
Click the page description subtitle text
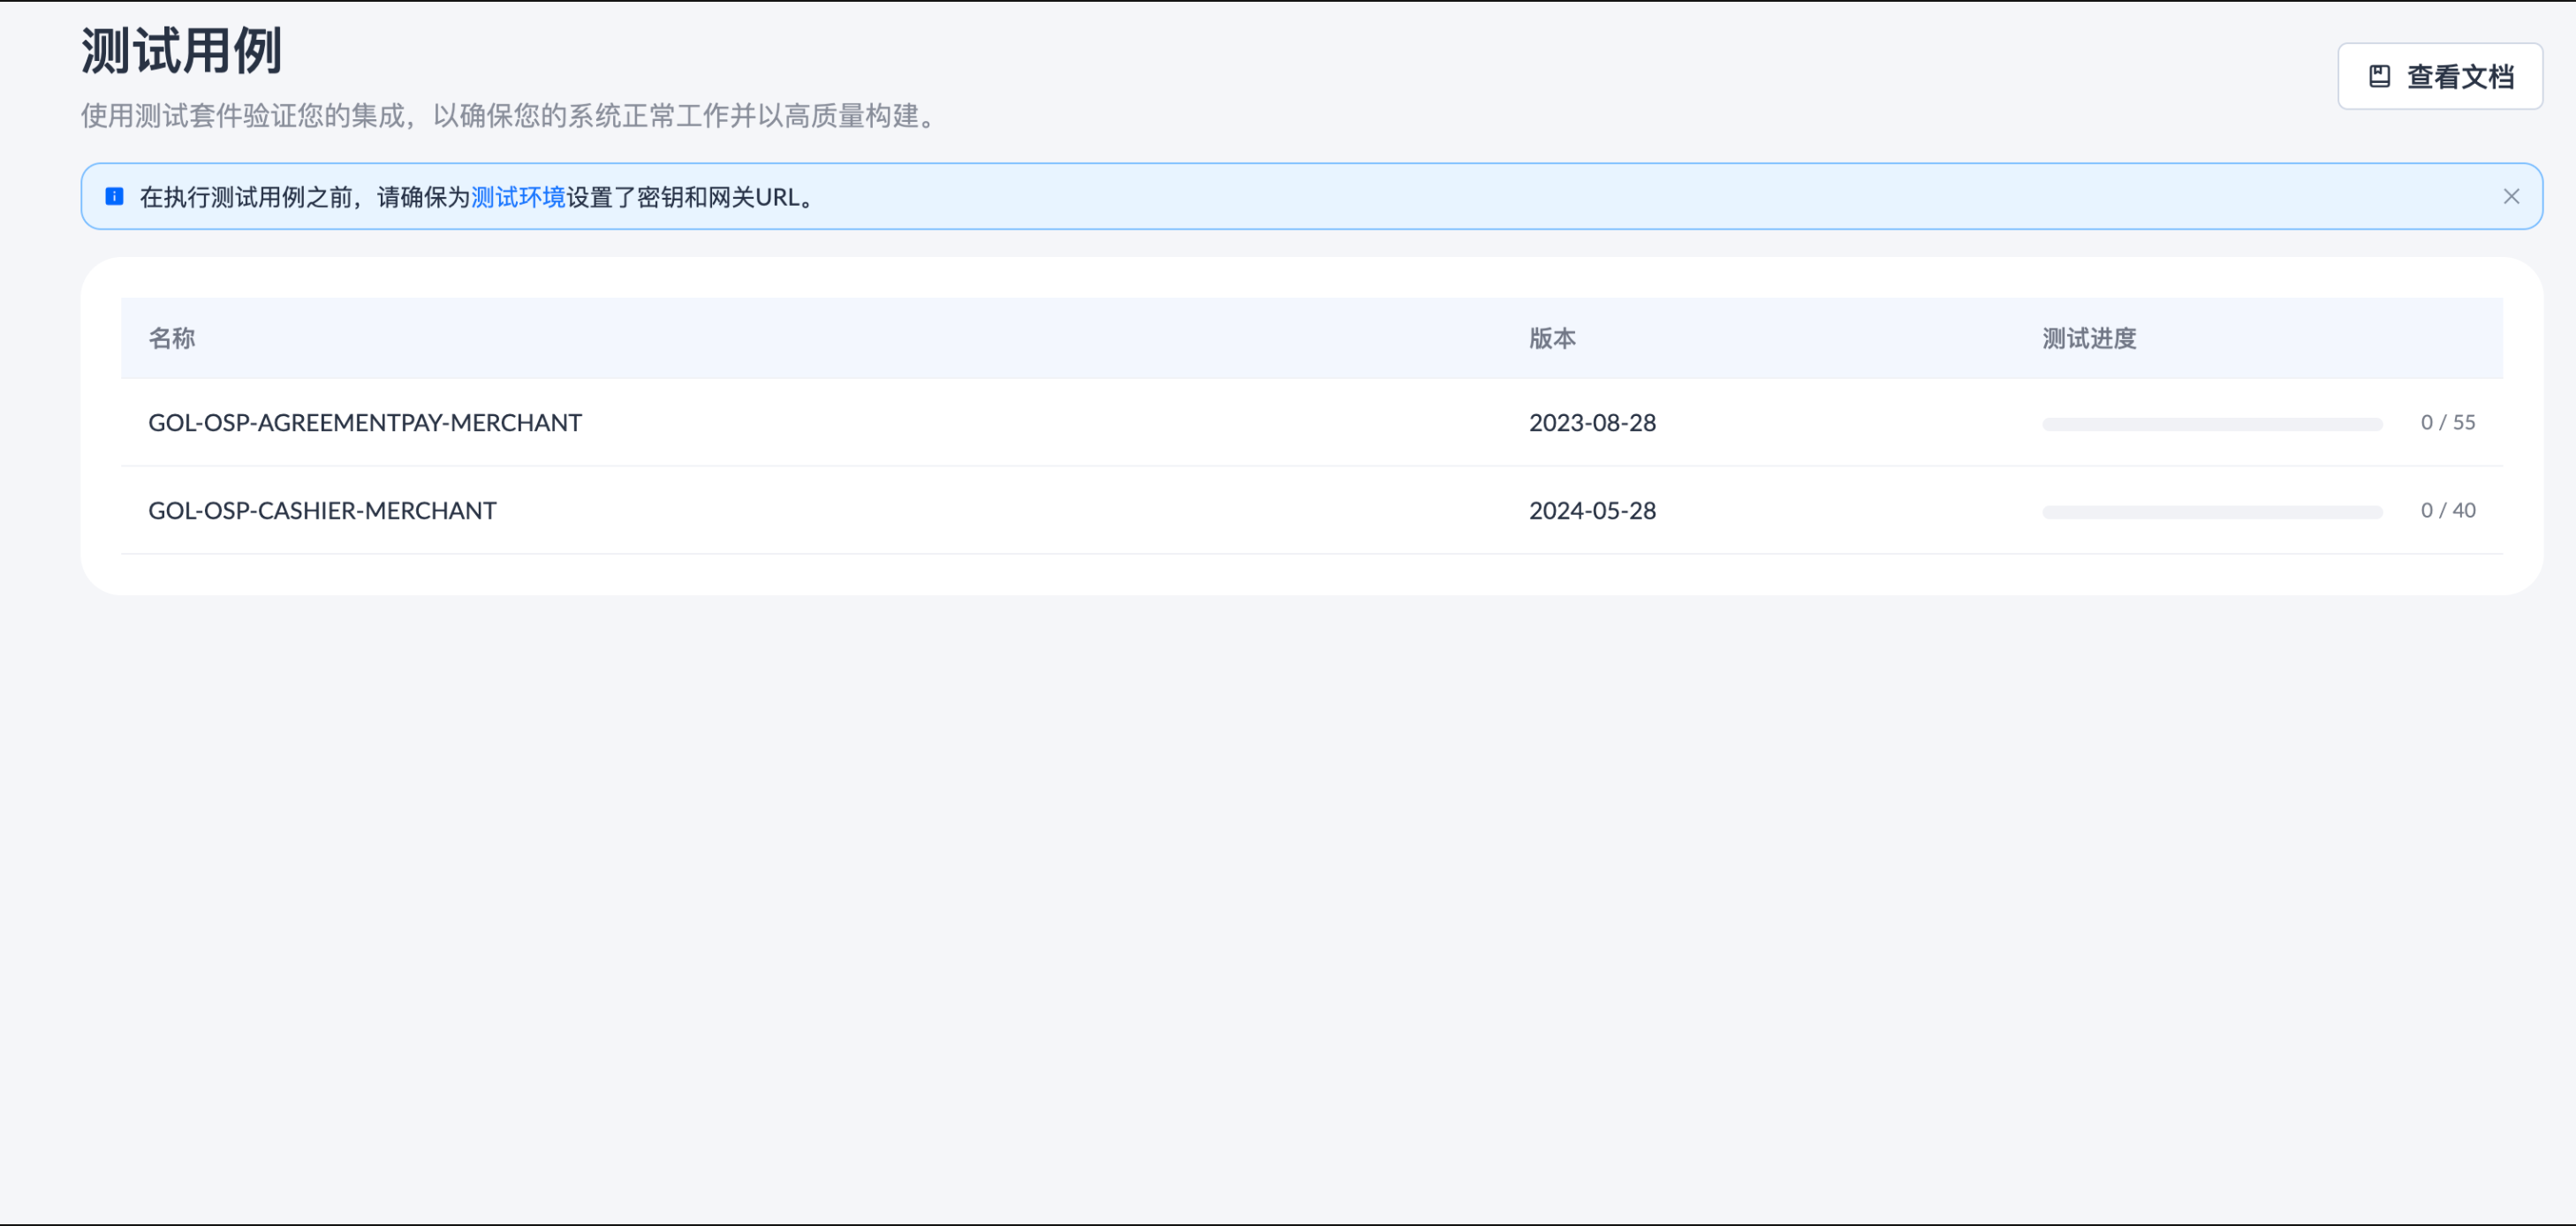point(511,116)
